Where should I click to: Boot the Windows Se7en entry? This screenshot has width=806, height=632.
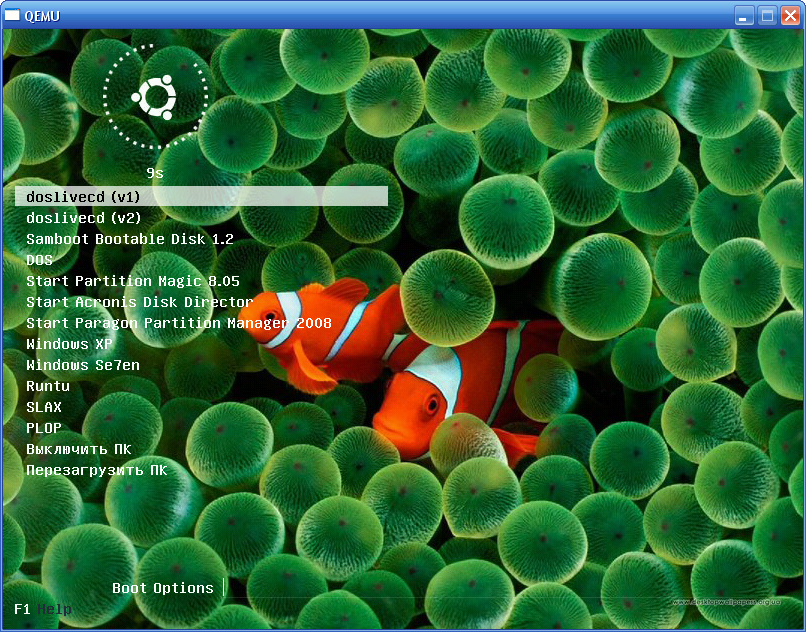(83, 365)
